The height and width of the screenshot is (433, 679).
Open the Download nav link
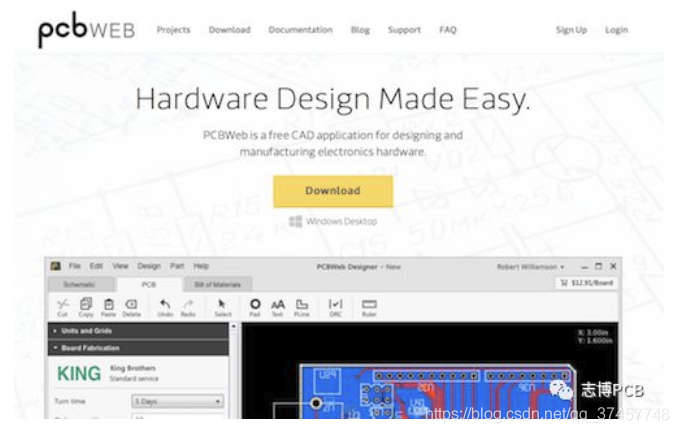tap(230, 30)
